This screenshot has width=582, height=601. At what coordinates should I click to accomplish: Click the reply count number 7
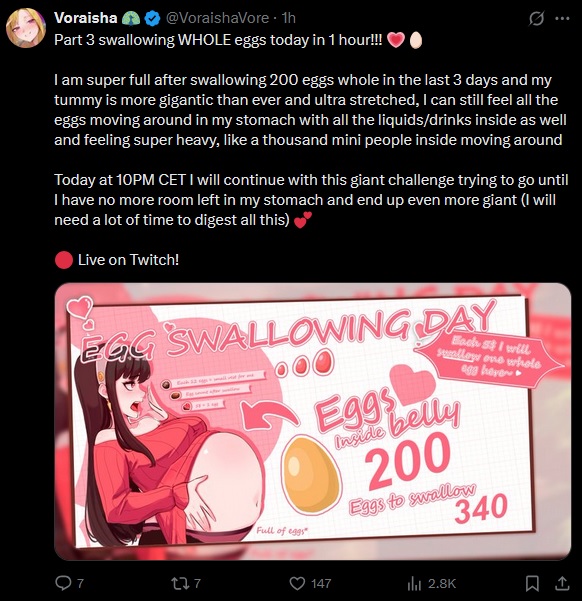[80, 583]
